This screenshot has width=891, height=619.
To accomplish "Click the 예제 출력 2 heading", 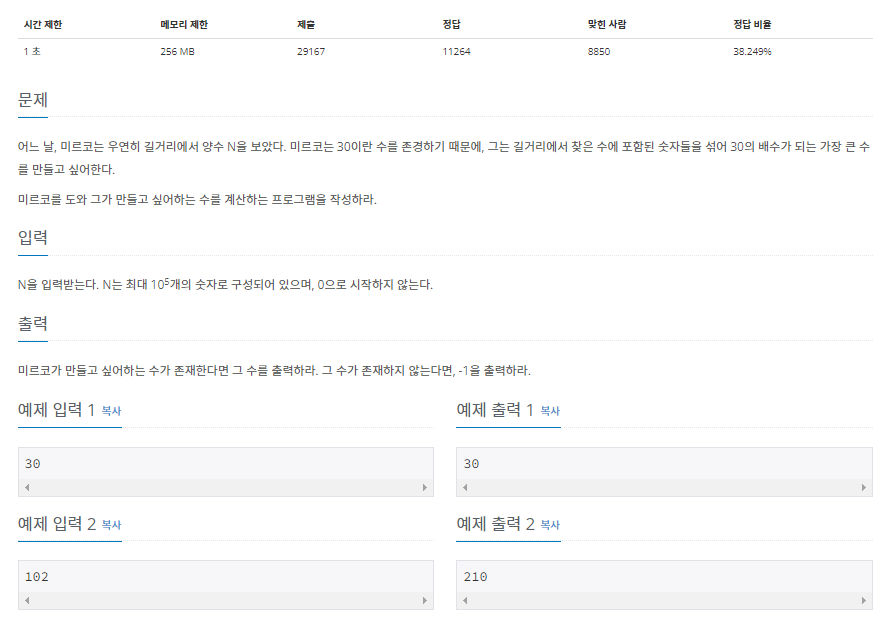I will tap(496, 524).
